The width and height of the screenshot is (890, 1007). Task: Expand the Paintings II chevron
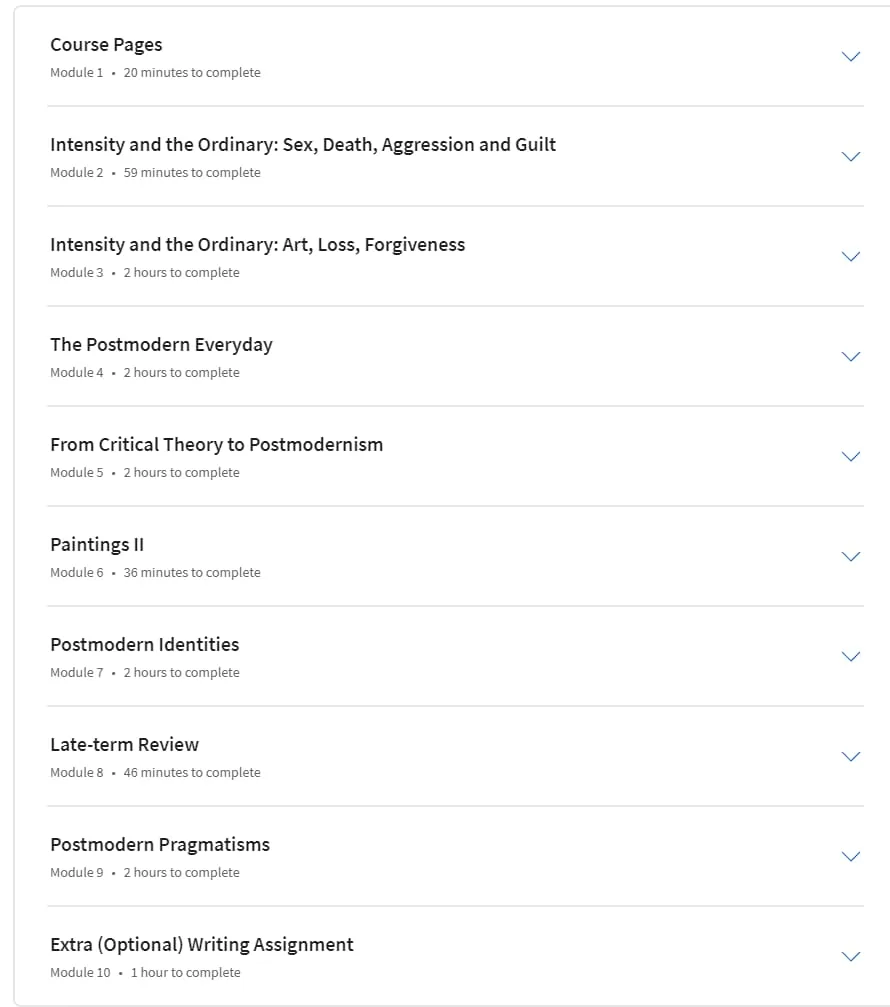851,556
